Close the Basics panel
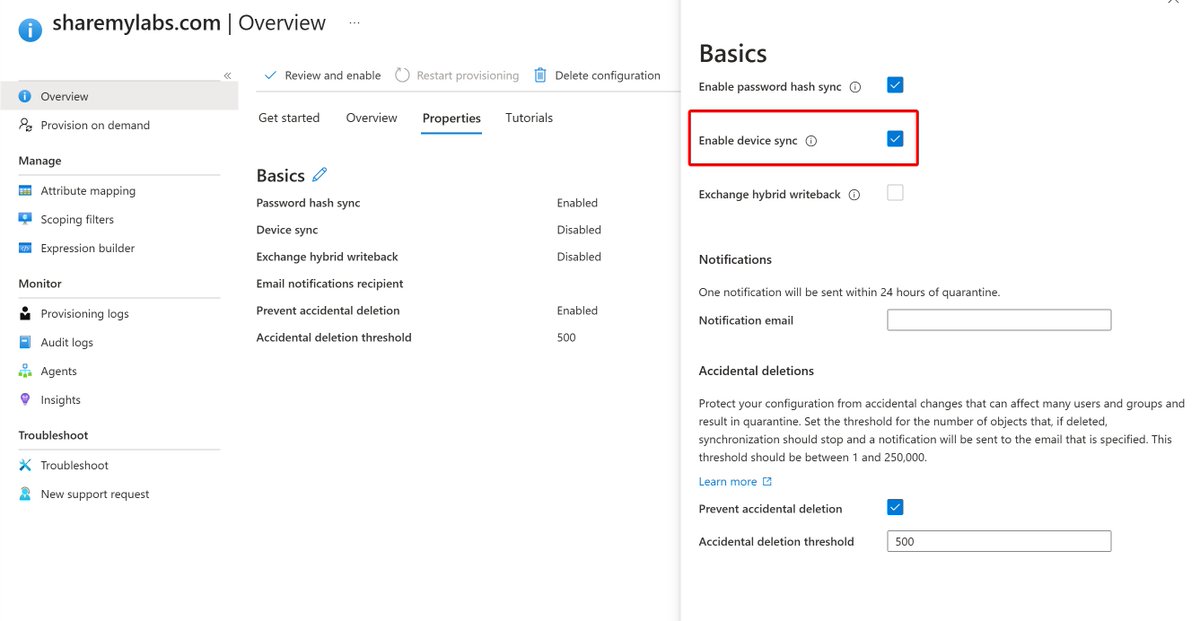The width and height of the screenshot is (1200, 621). point(1173,3)
